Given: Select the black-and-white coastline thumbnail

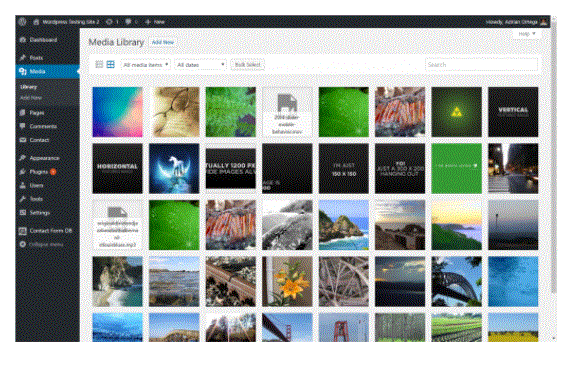Looking at the screenshot, I should click(287, 225).
